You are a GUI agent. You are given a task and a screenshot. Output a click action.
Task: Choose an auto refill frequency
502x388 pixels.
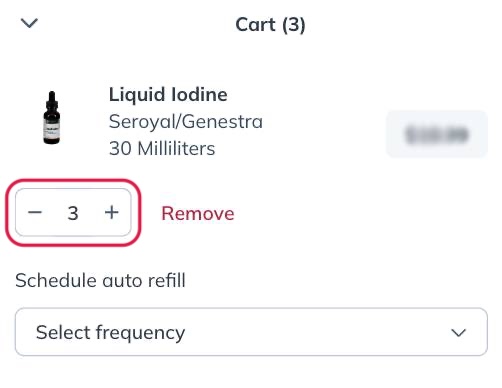click(x=251, y=332)
